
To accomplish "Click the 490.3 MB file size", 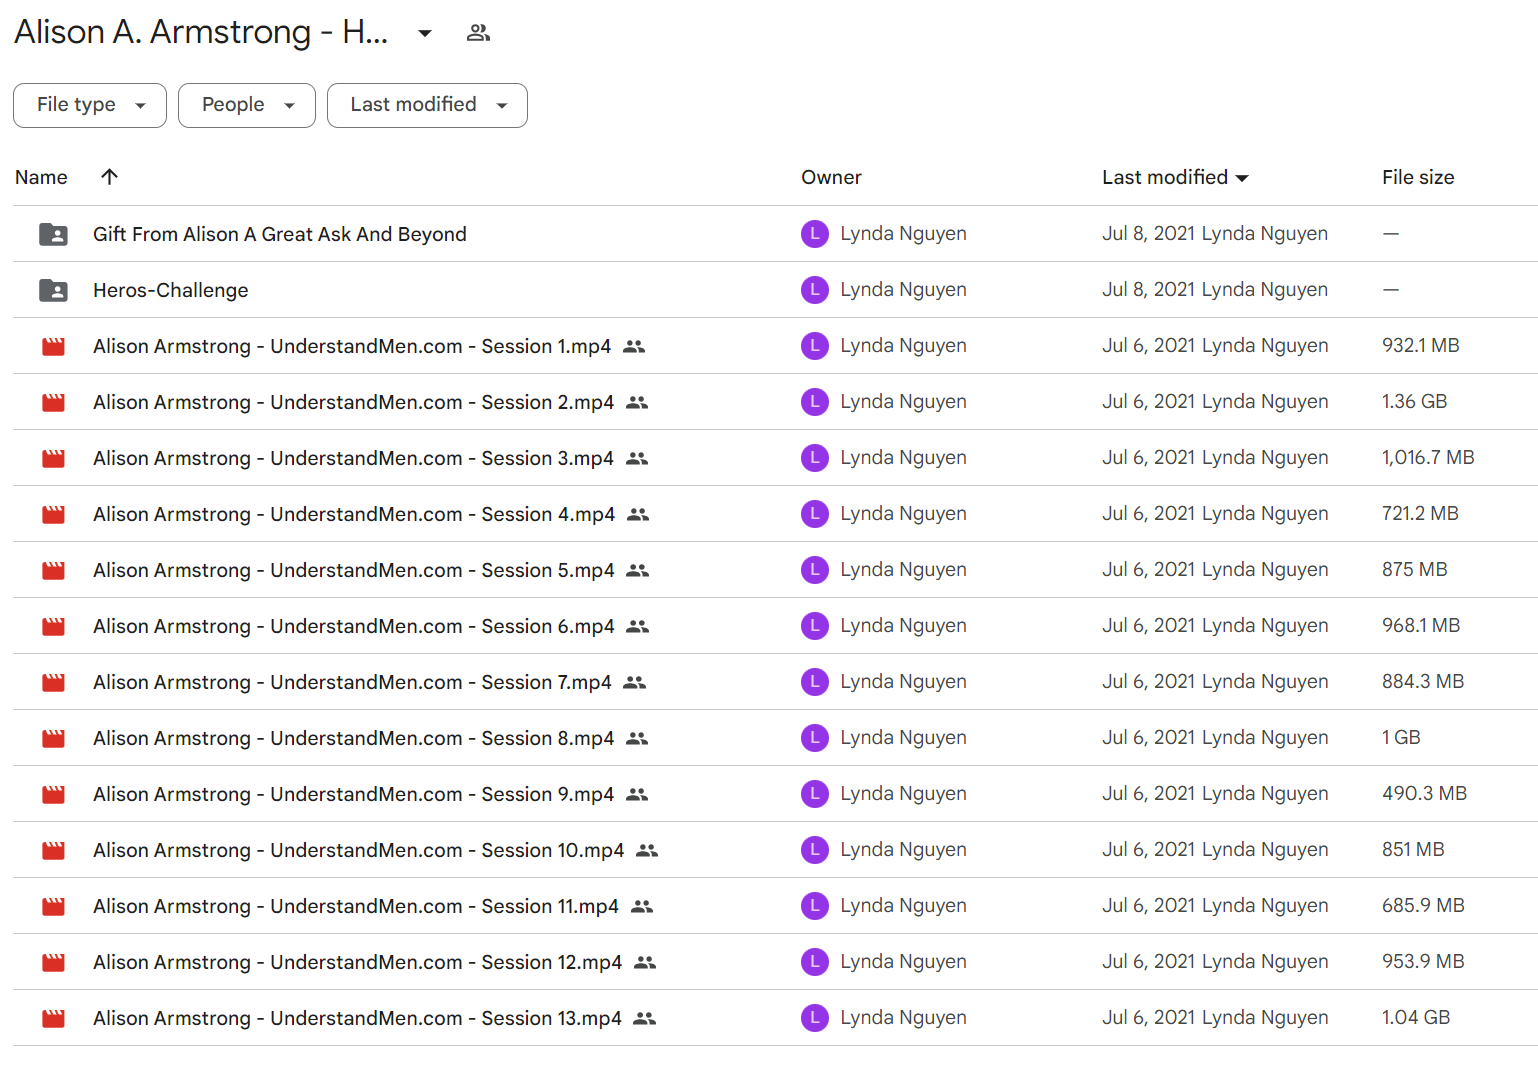I will point(1424,794).
